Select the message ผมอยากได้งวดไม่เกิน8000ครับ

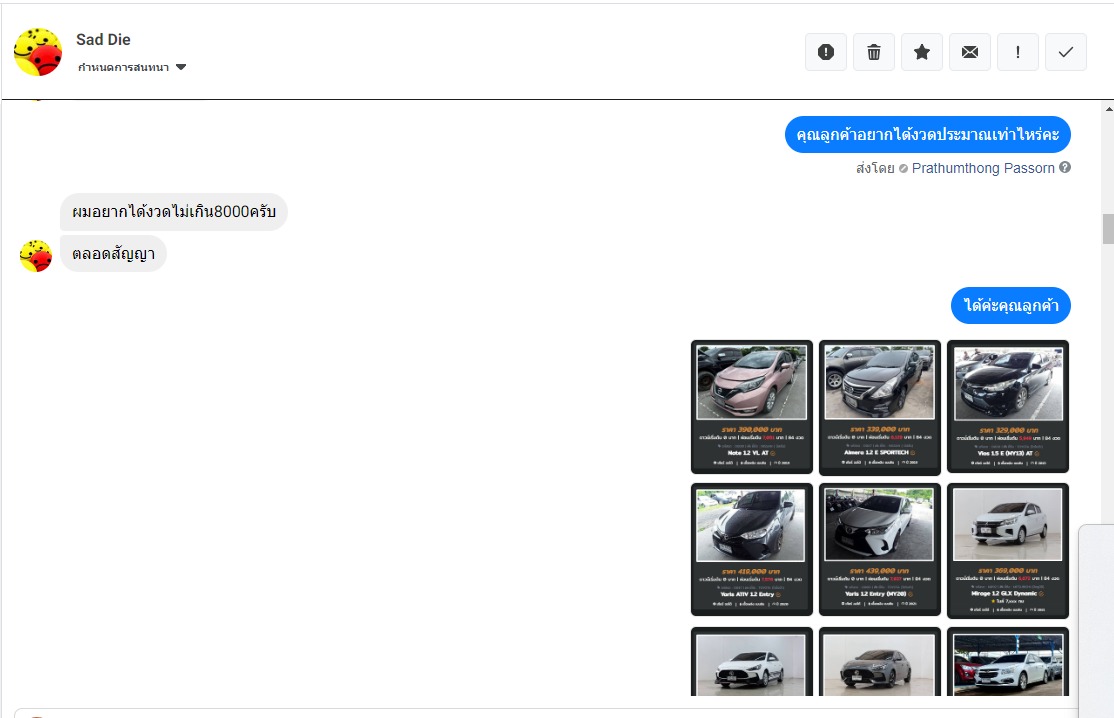[173, 212]
